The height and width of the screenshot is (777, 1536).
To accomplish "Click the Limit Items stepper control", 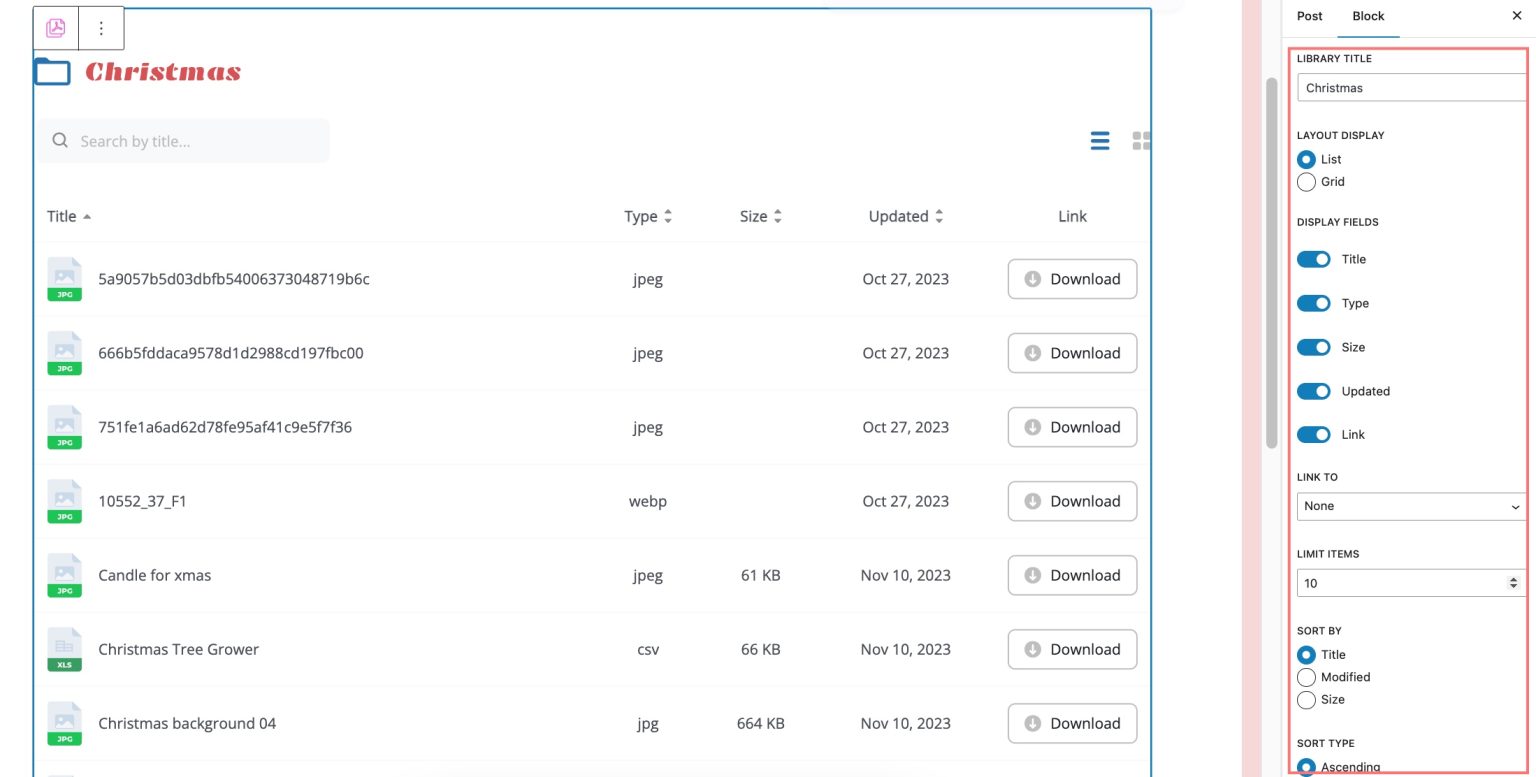I will click(x=1513, y=582).
